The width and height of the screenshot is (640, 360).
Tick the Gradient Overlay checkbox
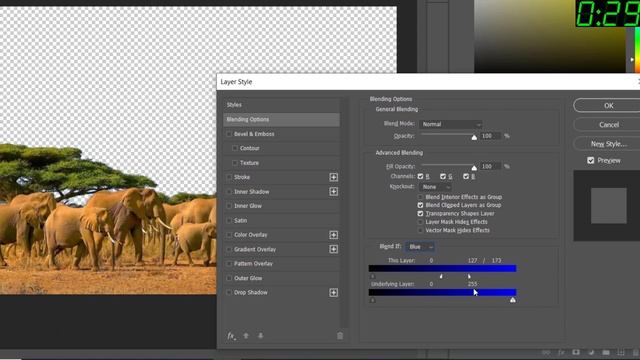(229, 249)
